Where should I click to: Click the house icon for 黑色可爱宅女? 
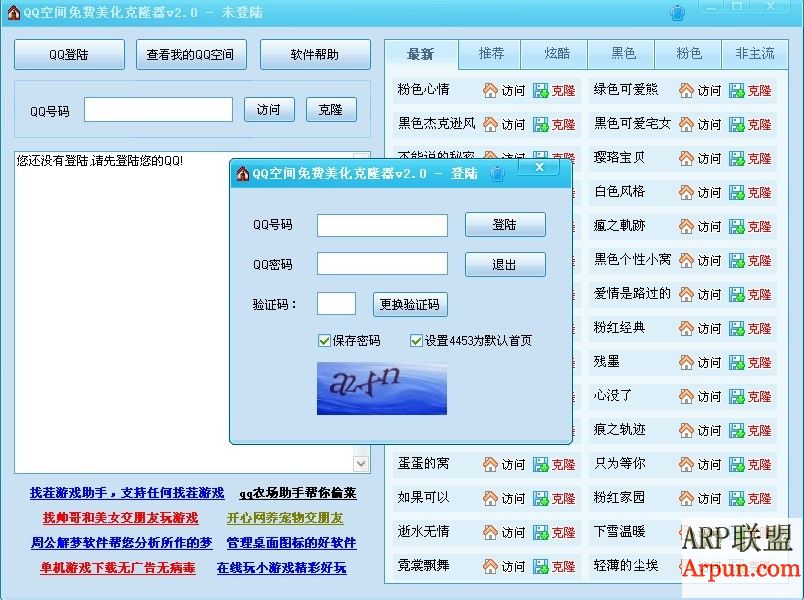coord(686,125)
